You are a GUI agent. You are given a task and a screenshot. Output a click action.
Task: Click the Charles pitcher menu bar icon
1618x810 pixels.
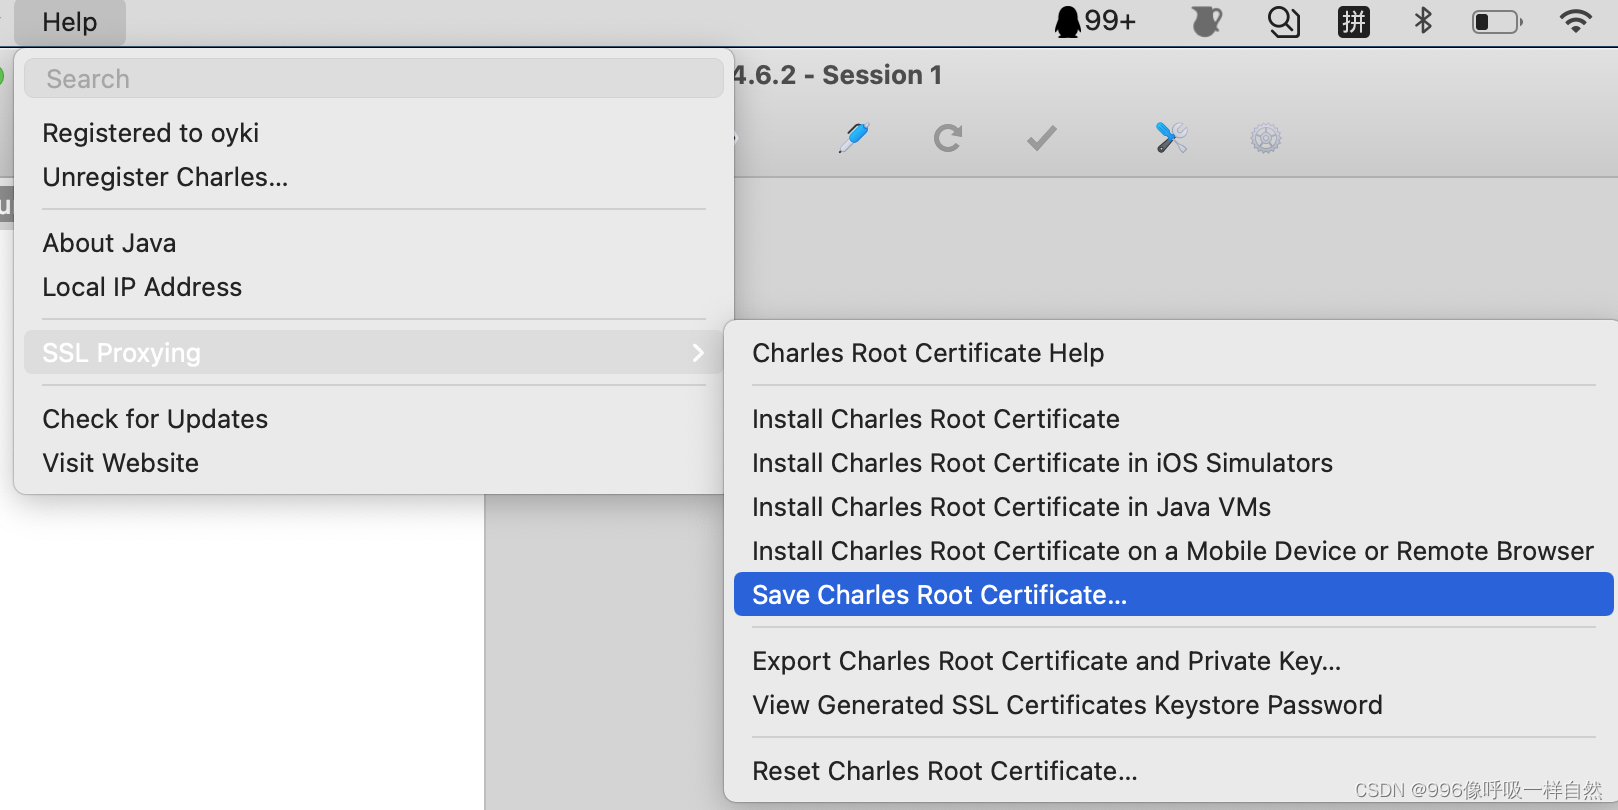(1207, 21)
